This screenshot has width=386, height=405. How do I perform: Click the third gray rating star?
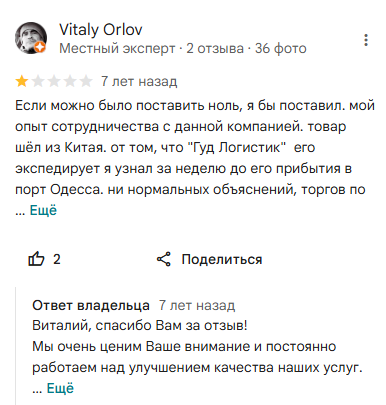pos(54,81)
